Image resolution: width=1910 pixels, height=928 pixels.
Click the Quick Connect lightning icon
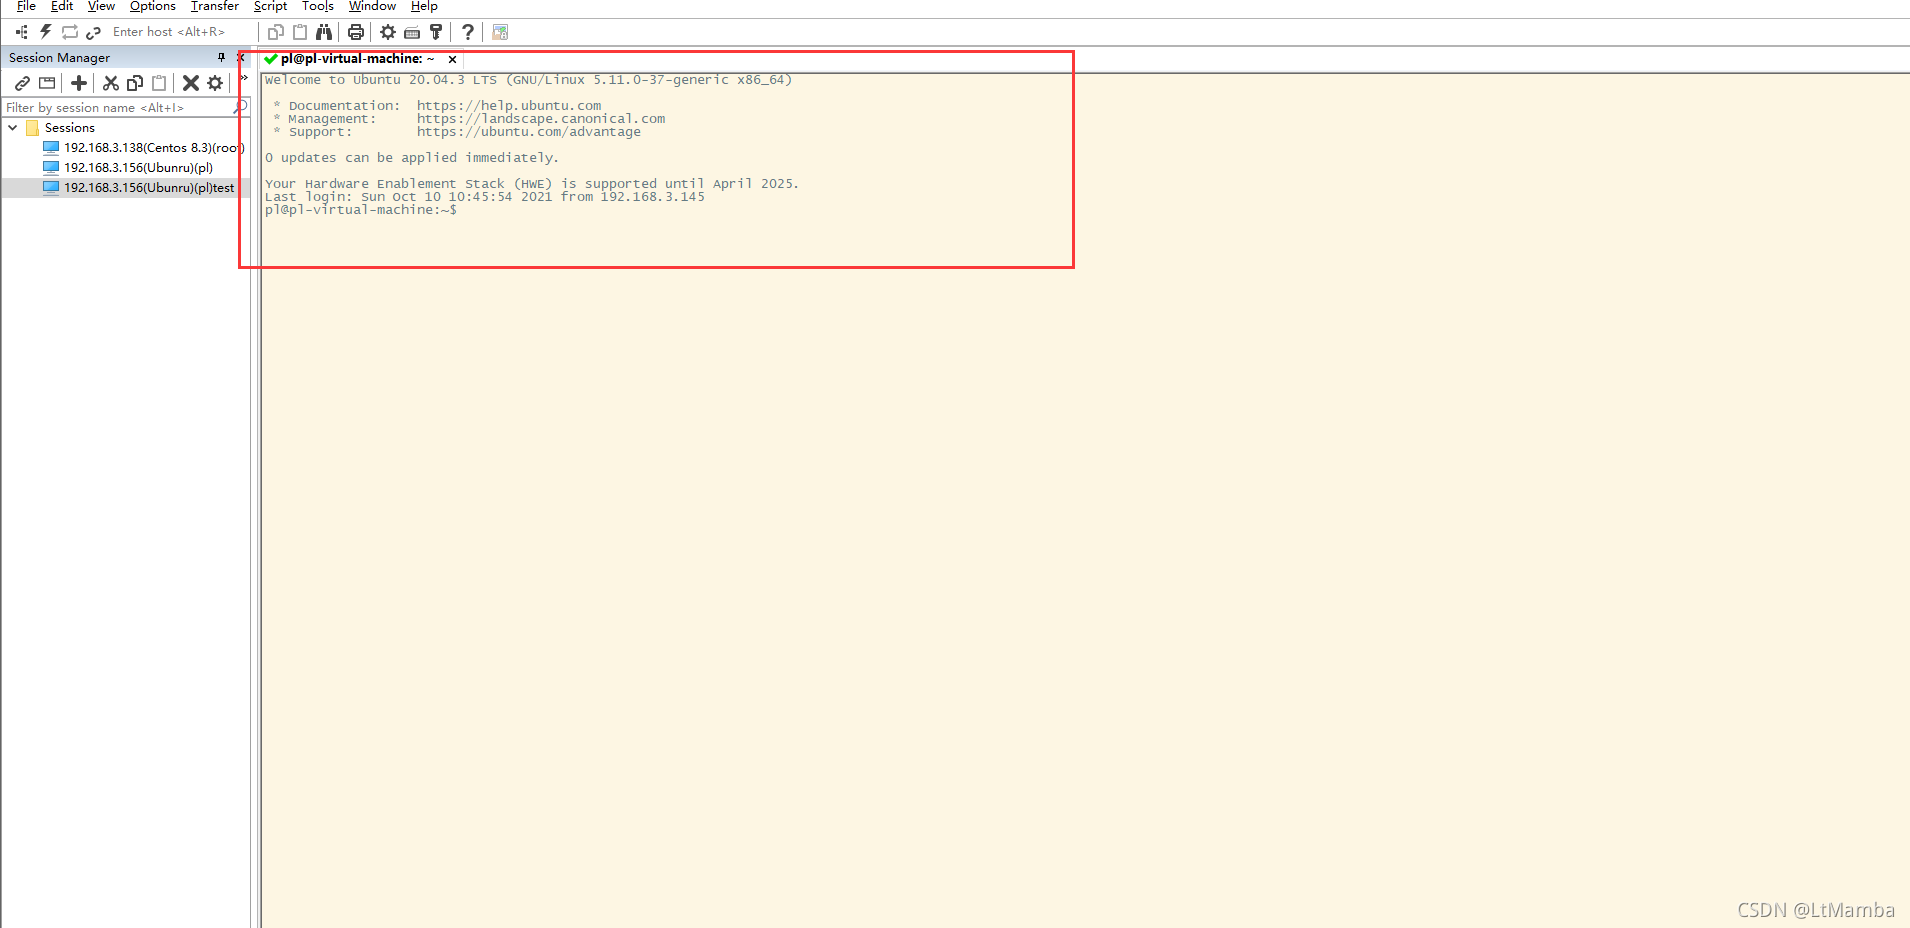point(45,32)
